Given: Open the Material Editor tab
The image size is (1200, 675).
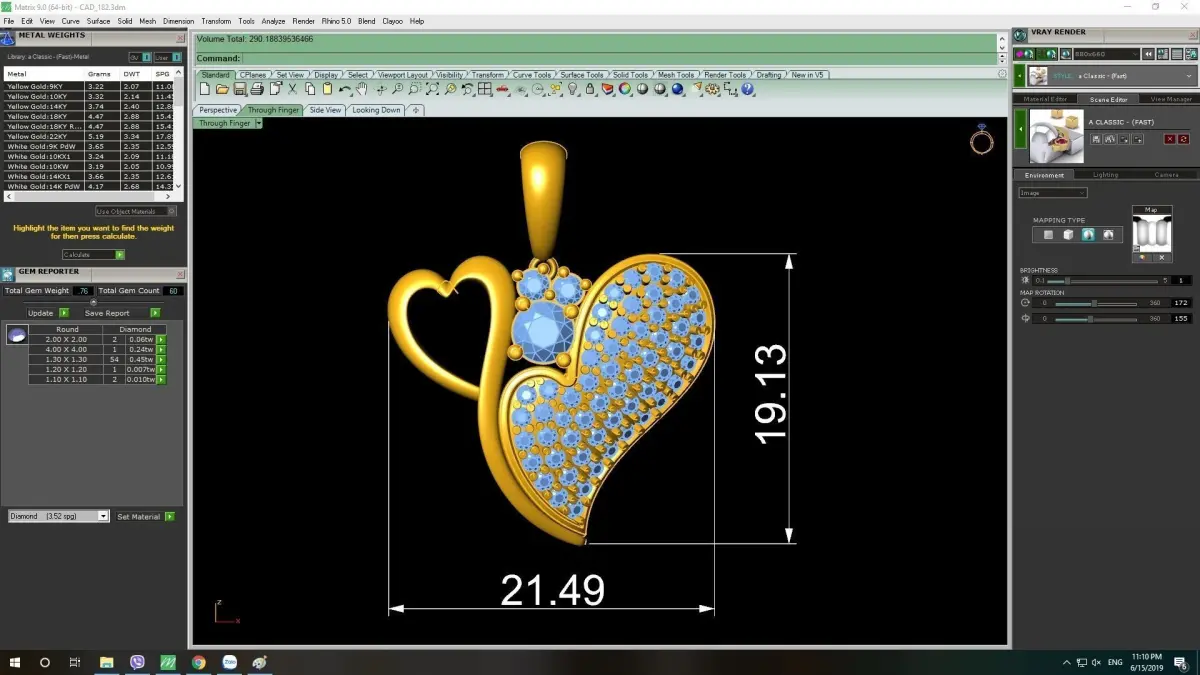Looking at the screenshot, I should tap(1046, 99).
